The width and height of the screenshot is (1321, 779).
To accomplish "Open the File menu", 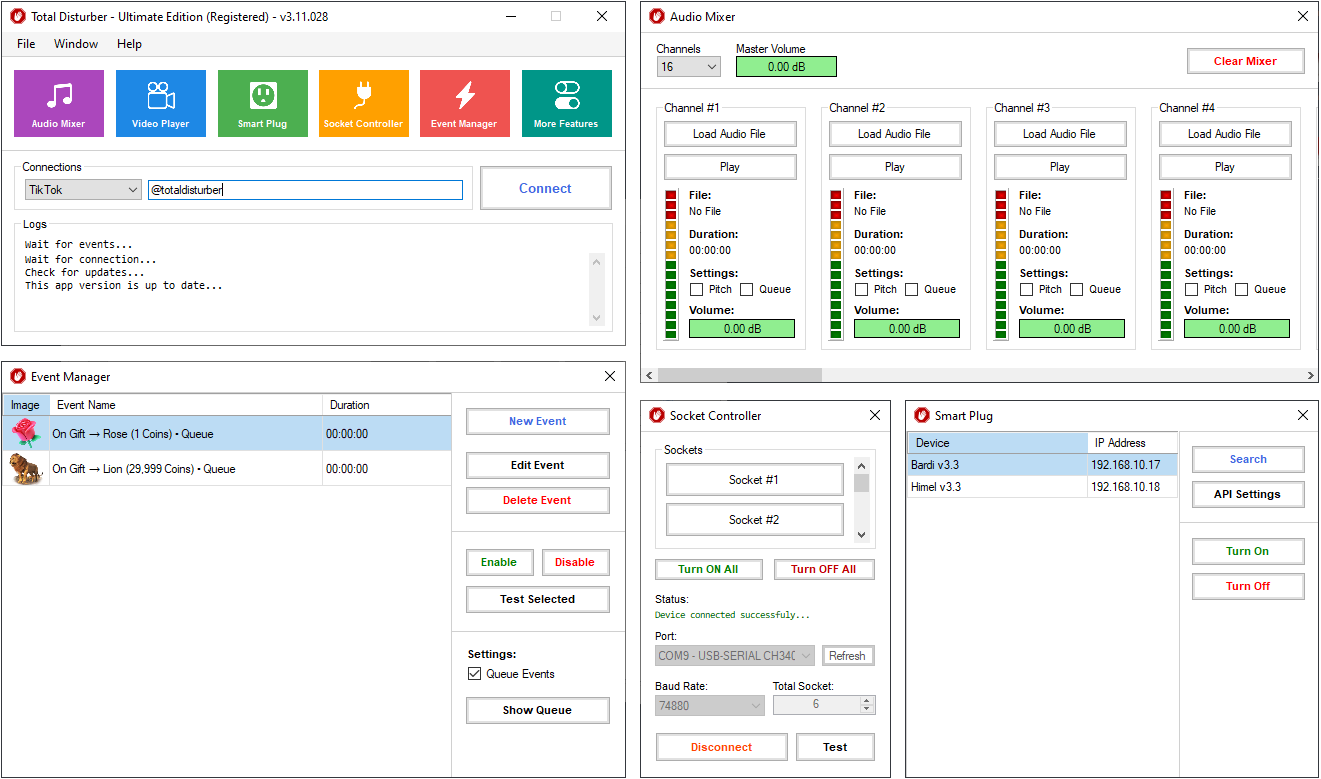I will pyautogui.click(x=26, y=44).
